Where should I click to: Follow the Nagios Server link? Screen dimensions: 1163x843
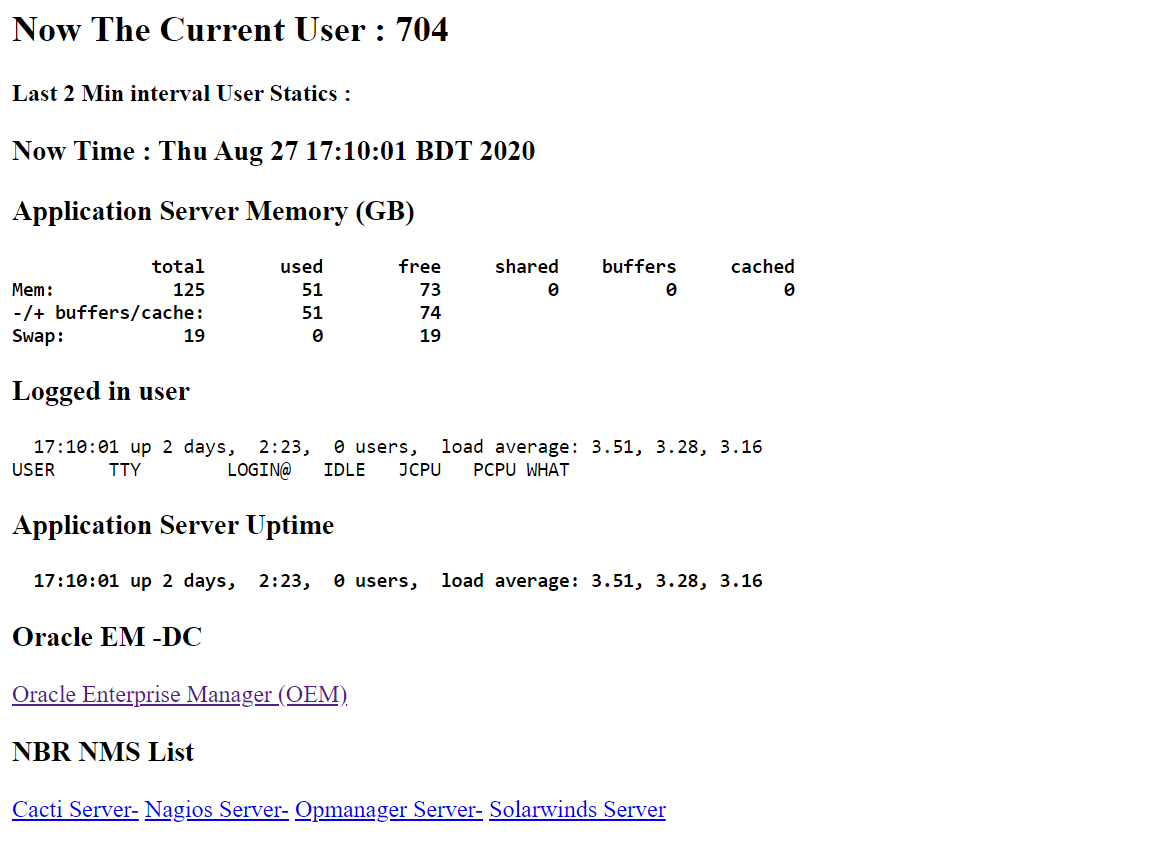point(217,810)
